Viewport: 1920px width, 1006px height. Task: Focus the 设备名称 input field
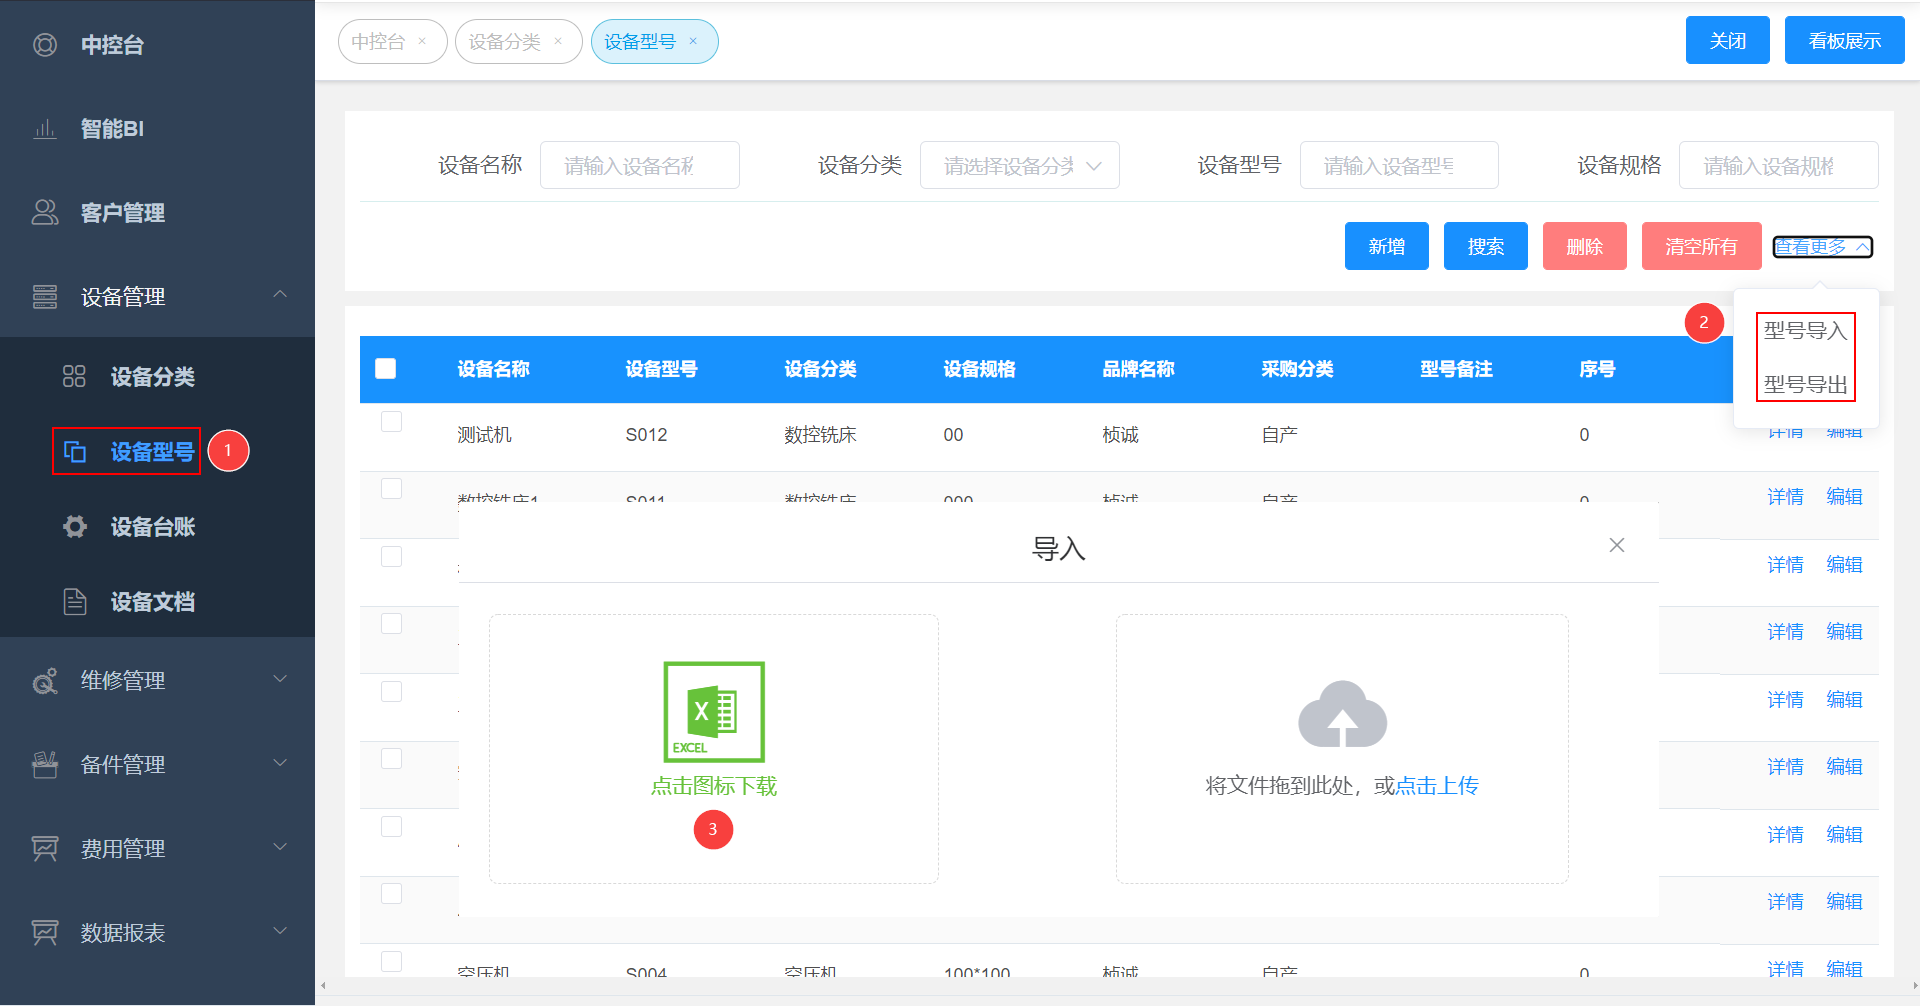[639, 166]
